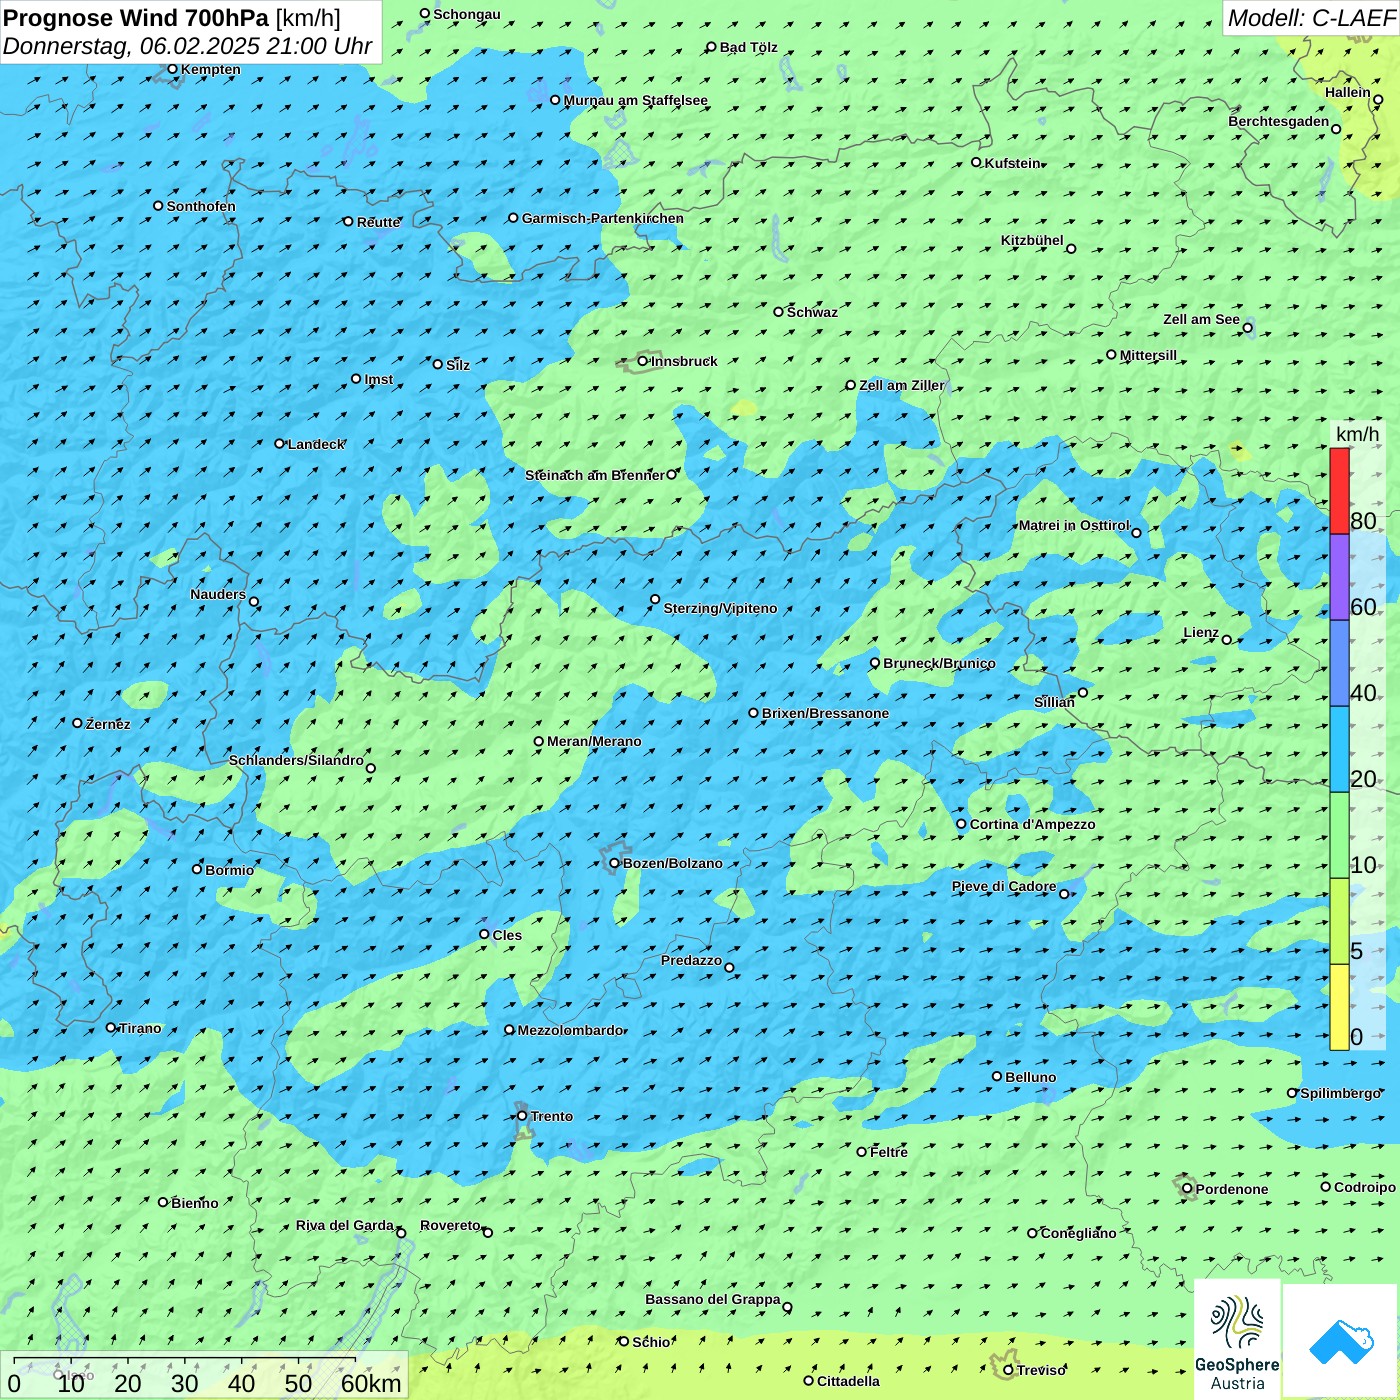Click the yellow 0–5 km/h legend segment

pyautogui.click(x=1339, y=1006)
